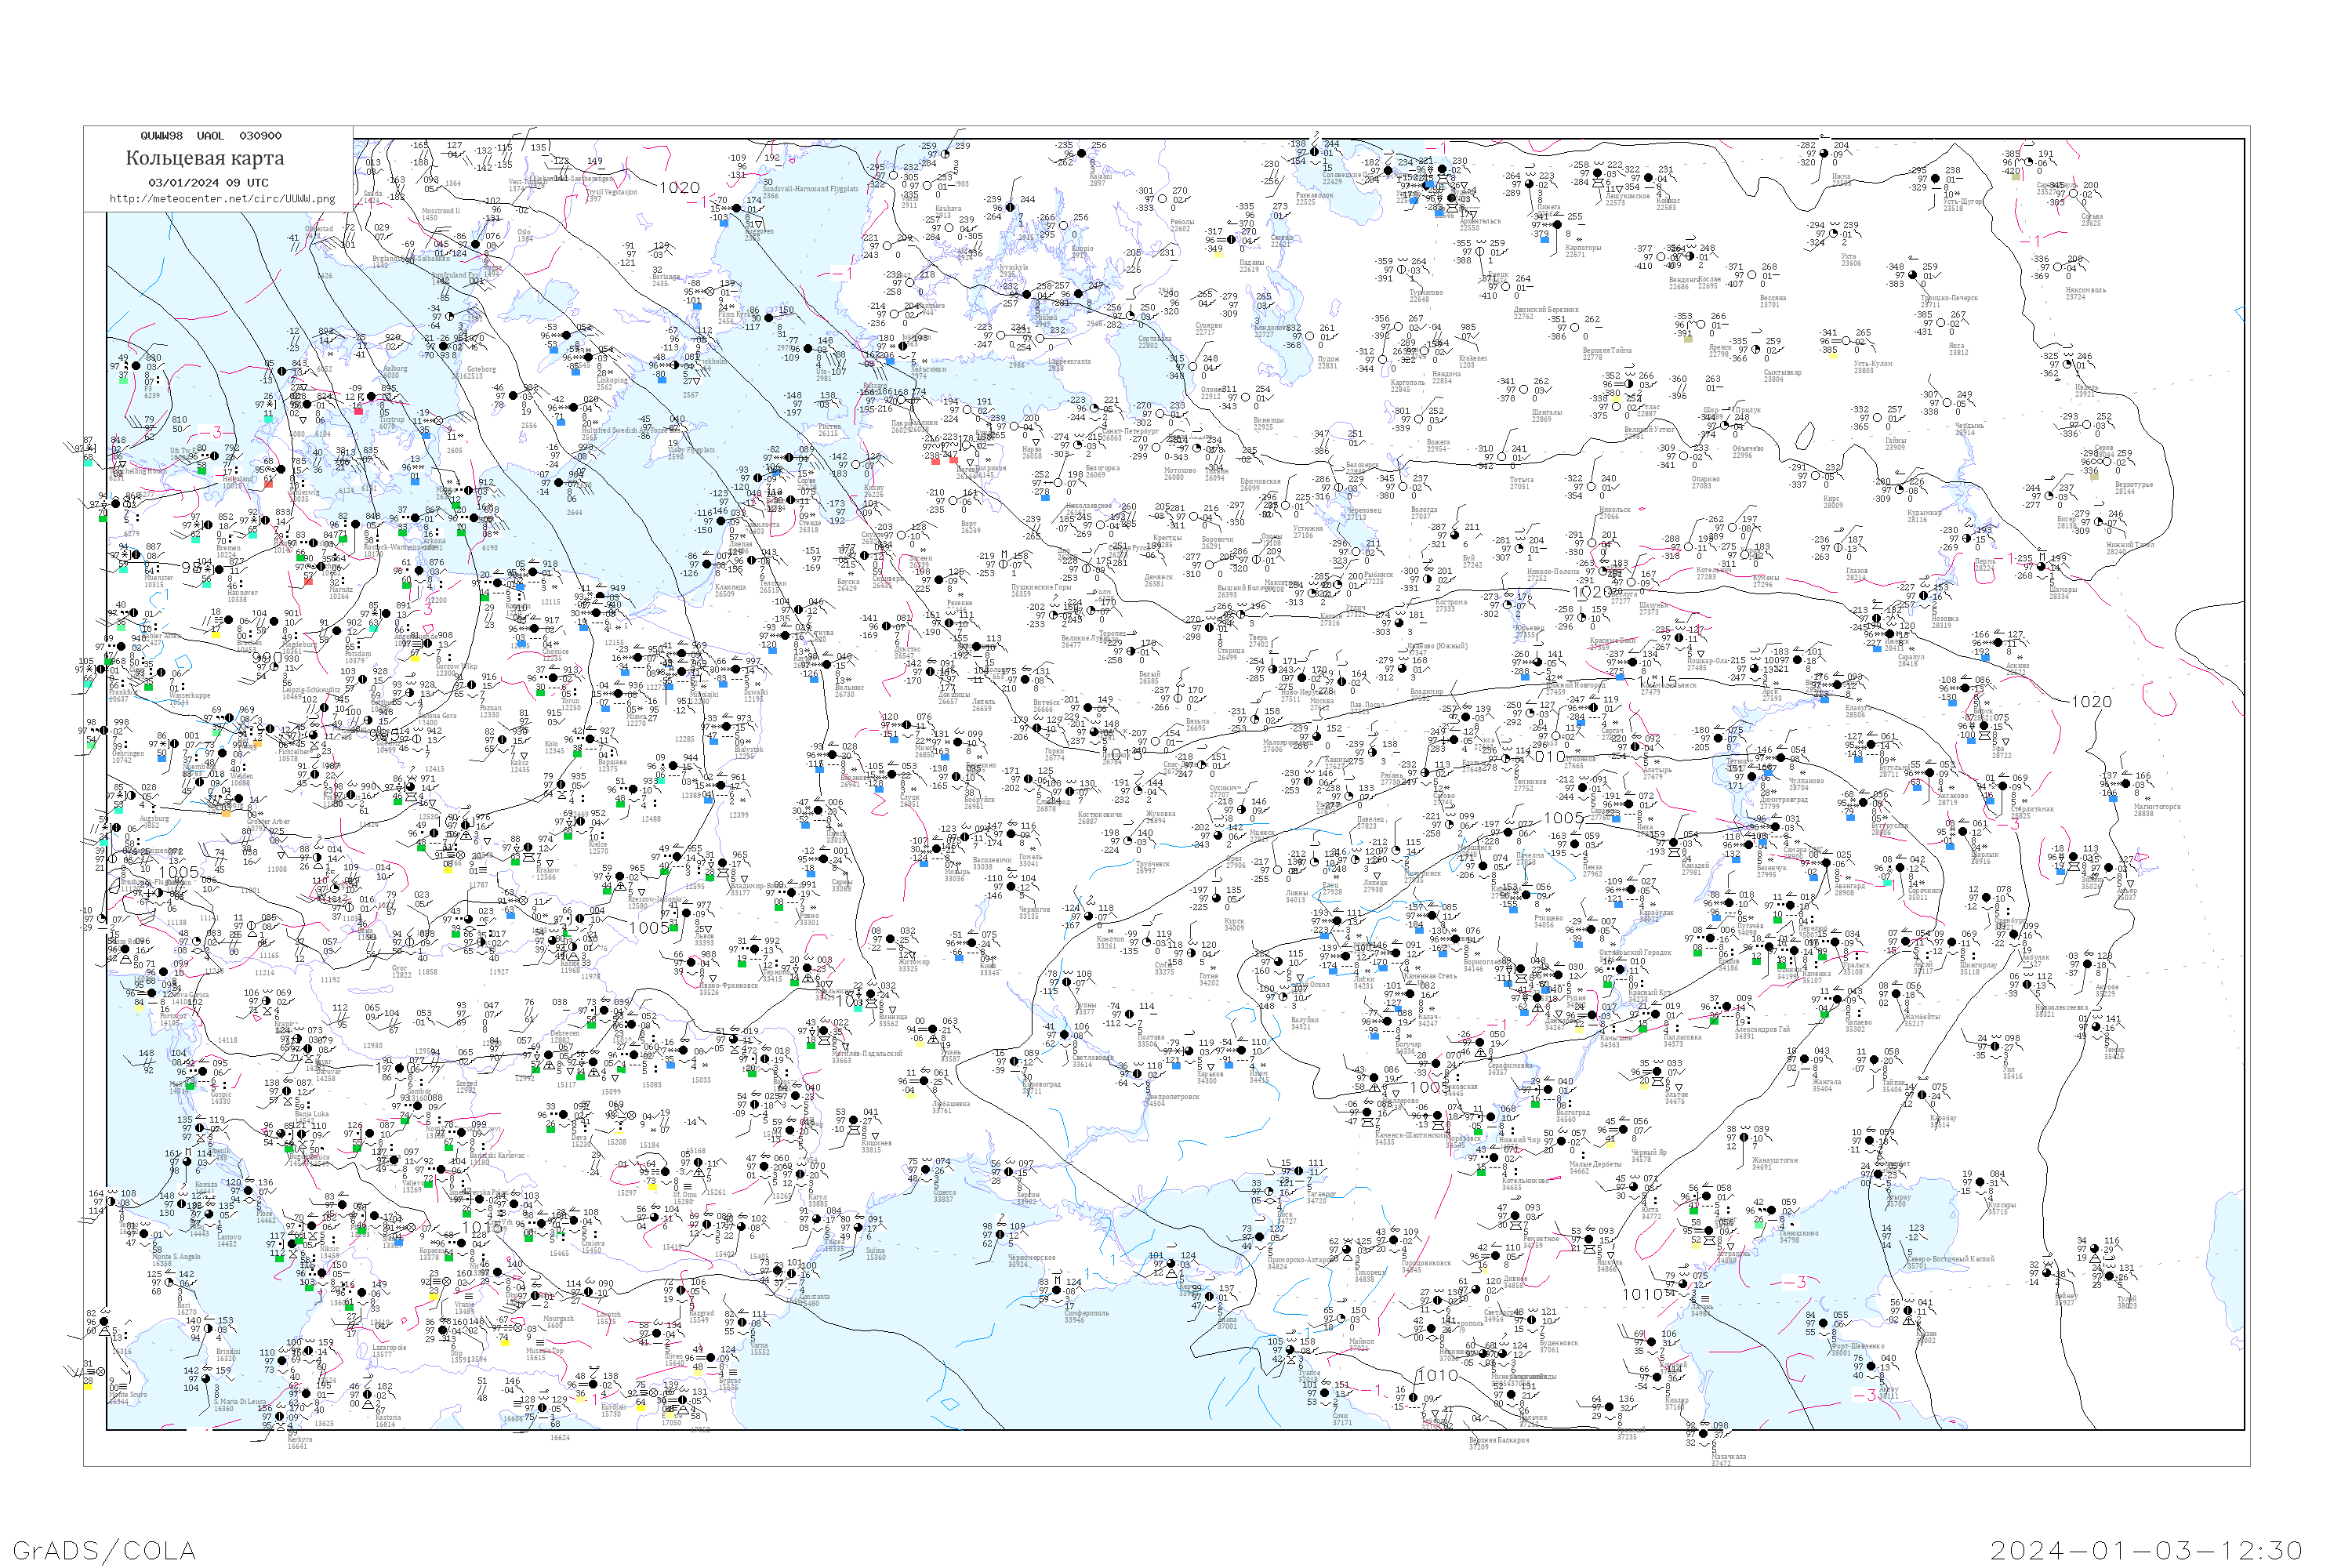Click the Oslo station label
The width and height of the screenshot is (2352, 1568).
tap(524, 232)
